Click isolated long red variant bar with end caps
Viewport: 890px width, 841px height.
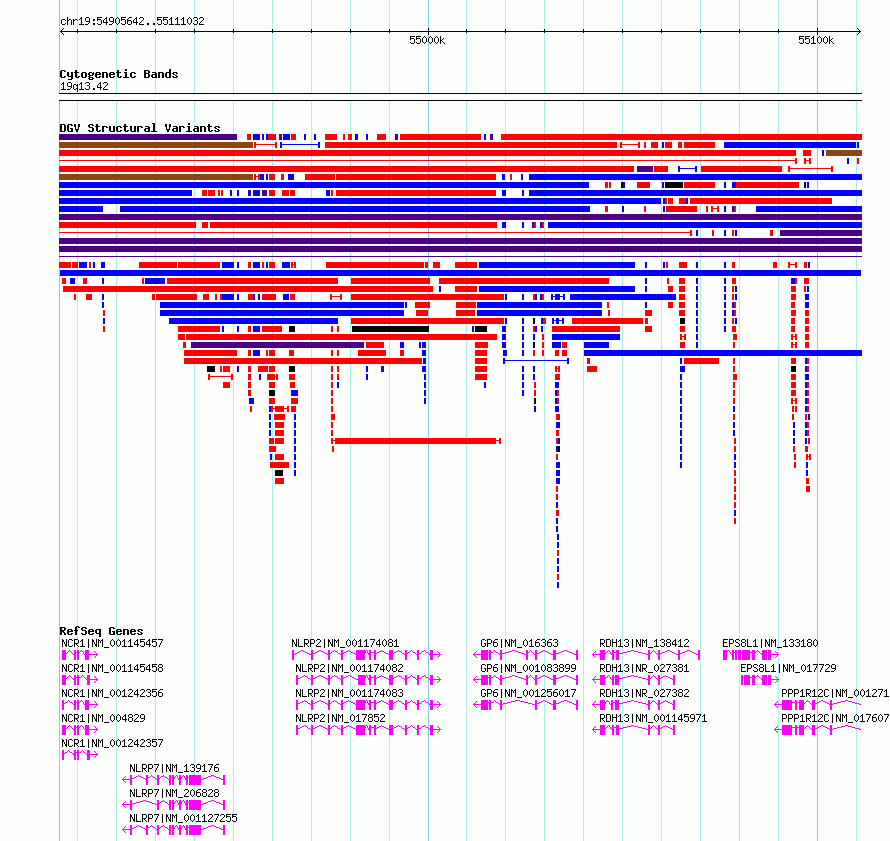[x=416, y=441]
